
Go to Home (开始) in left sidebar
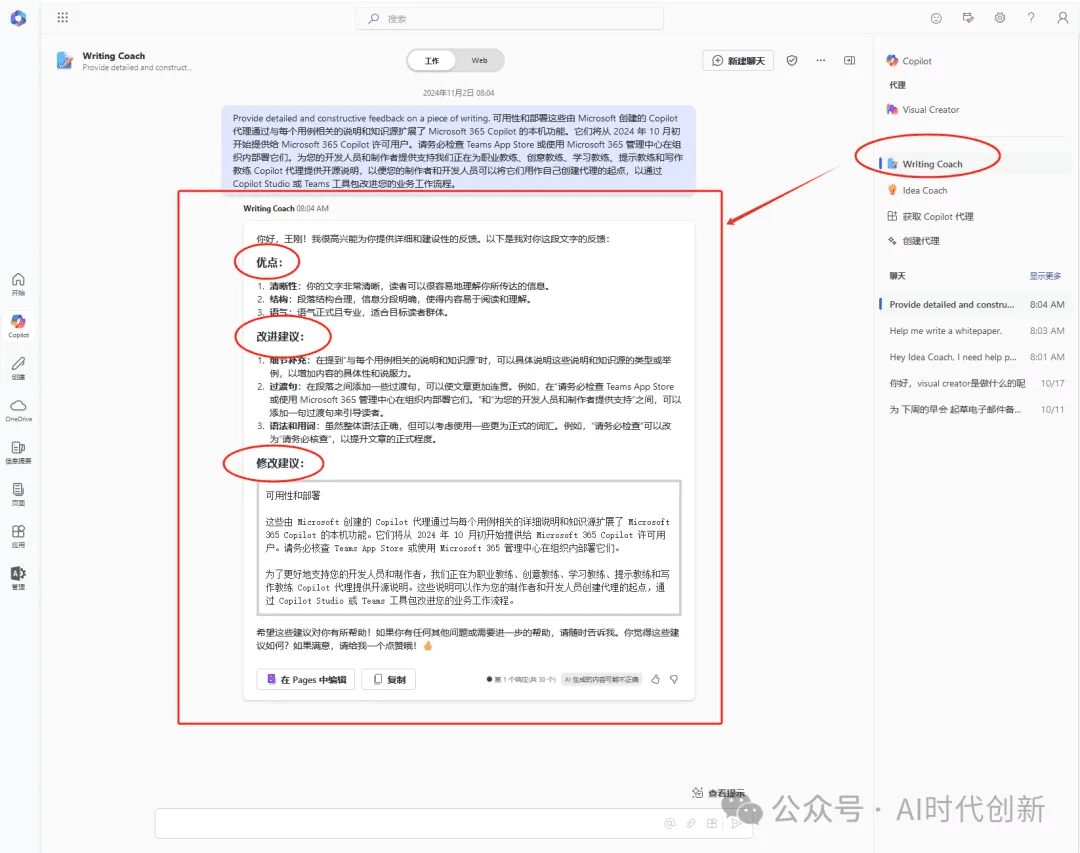(19, 283)
